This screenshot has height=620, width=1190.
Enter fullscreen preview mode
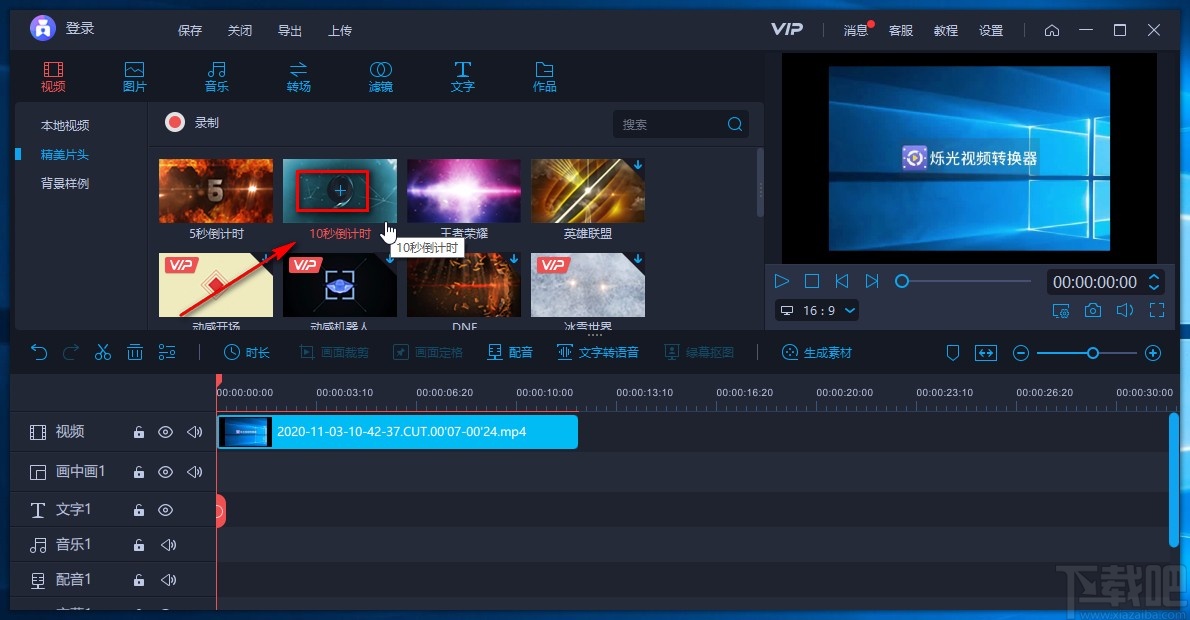(x=1157, y=311)
